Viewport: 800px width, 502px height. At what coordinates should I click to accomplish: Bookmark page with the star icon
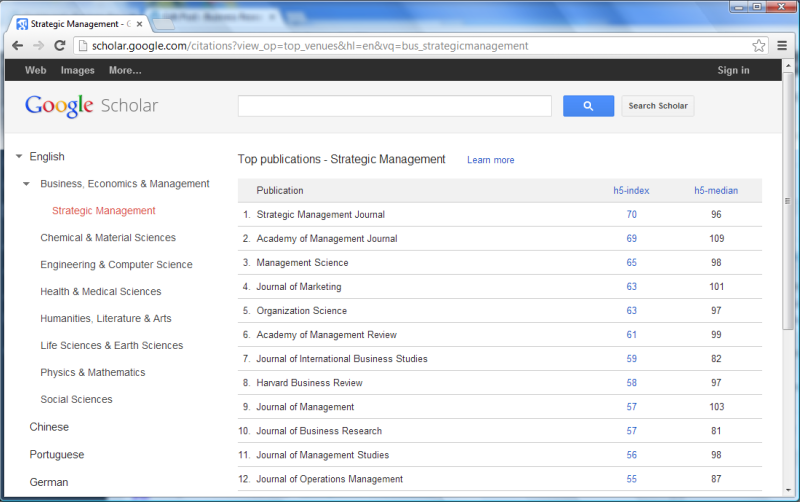759,46
